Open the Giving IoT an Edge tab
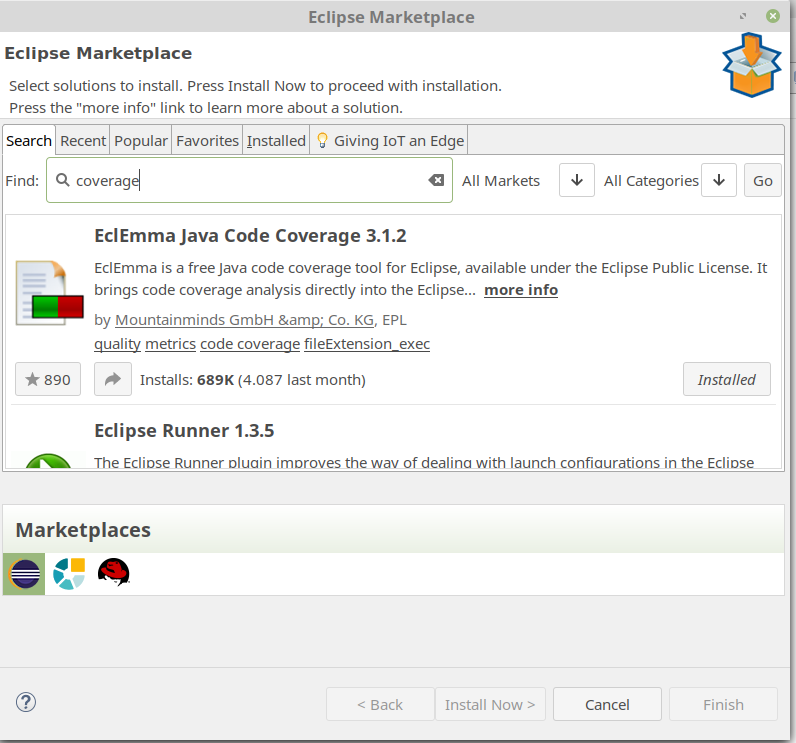 point(389,141)
